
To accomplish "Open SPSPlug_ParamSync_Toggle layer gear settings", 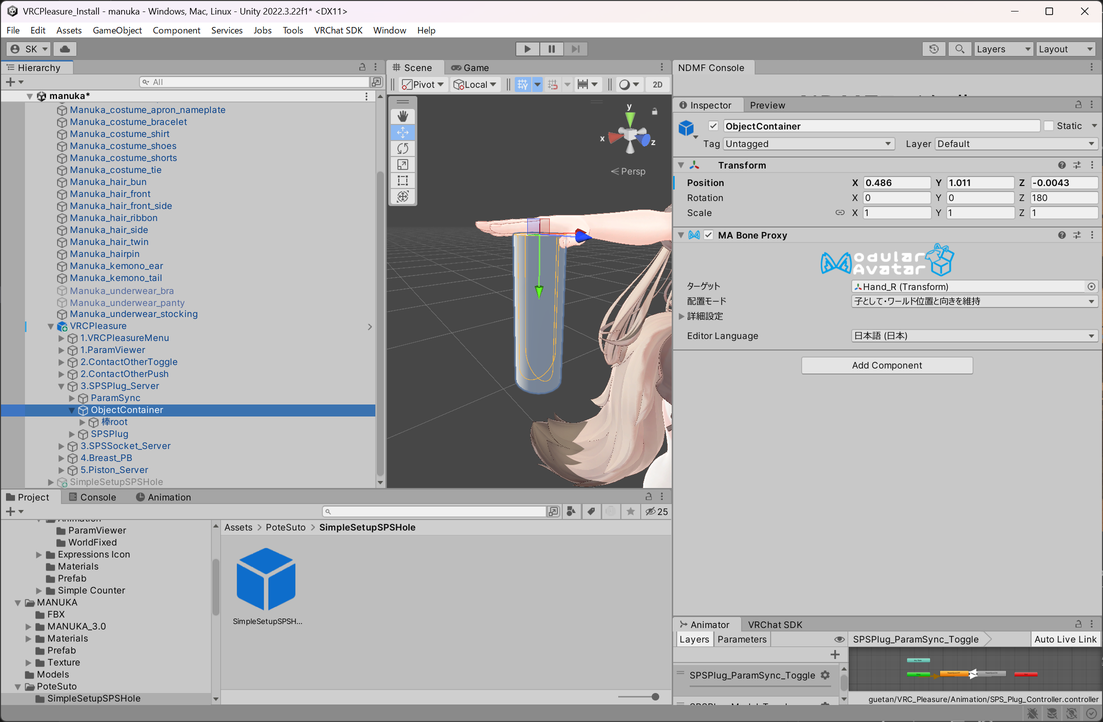I will (x=825, y=676).
